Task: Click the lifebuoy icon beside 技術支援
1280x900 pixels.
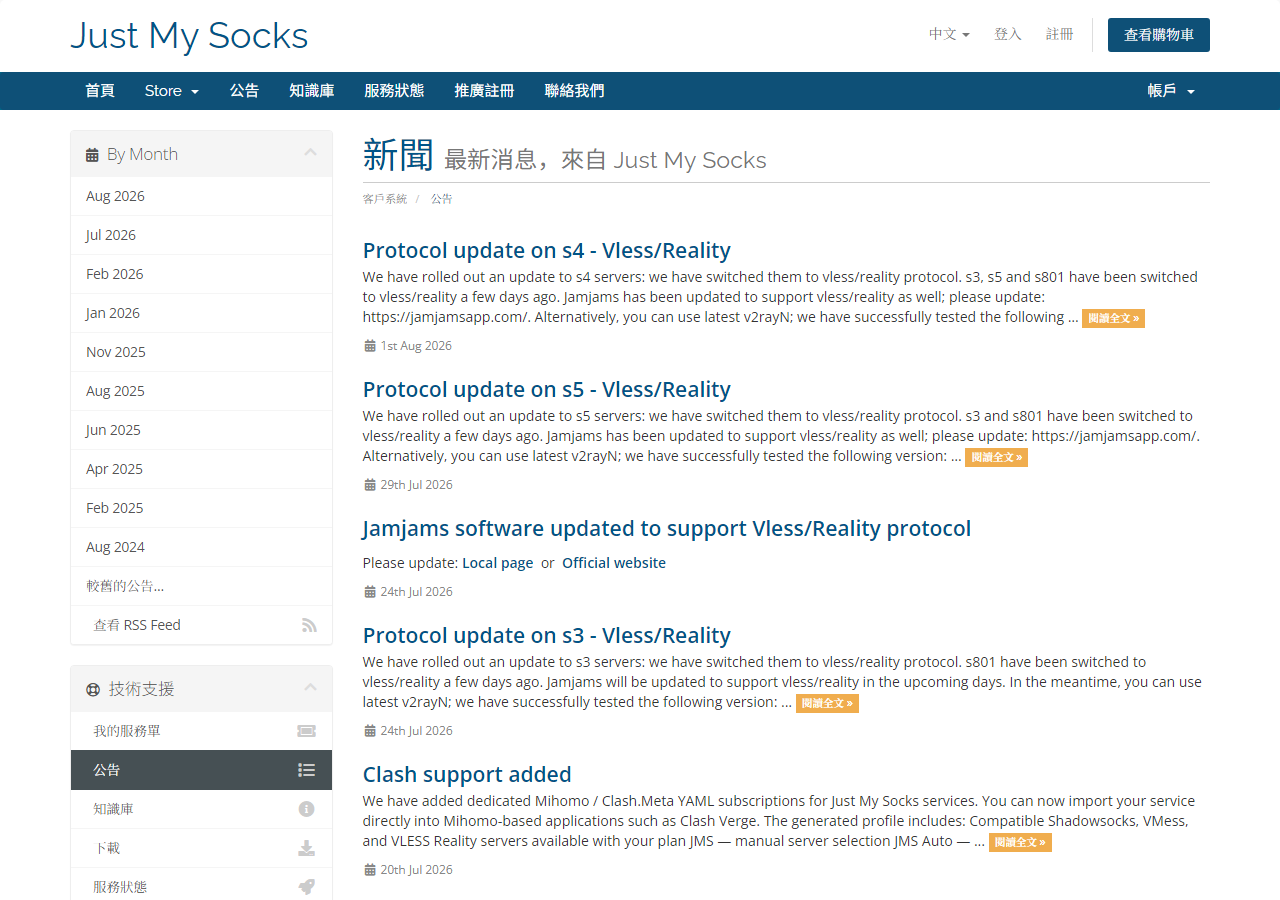Action: coord(93,689)
